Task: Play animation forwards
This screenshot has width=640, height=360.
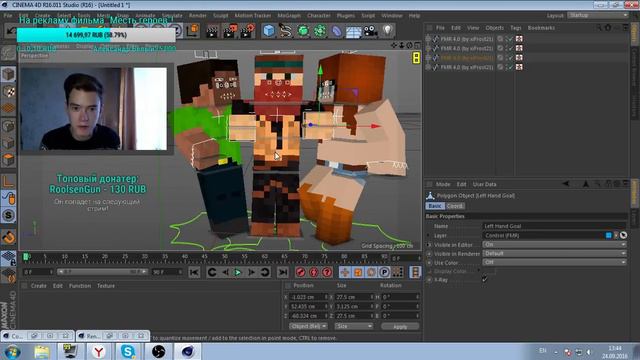Action: (238, 272)
